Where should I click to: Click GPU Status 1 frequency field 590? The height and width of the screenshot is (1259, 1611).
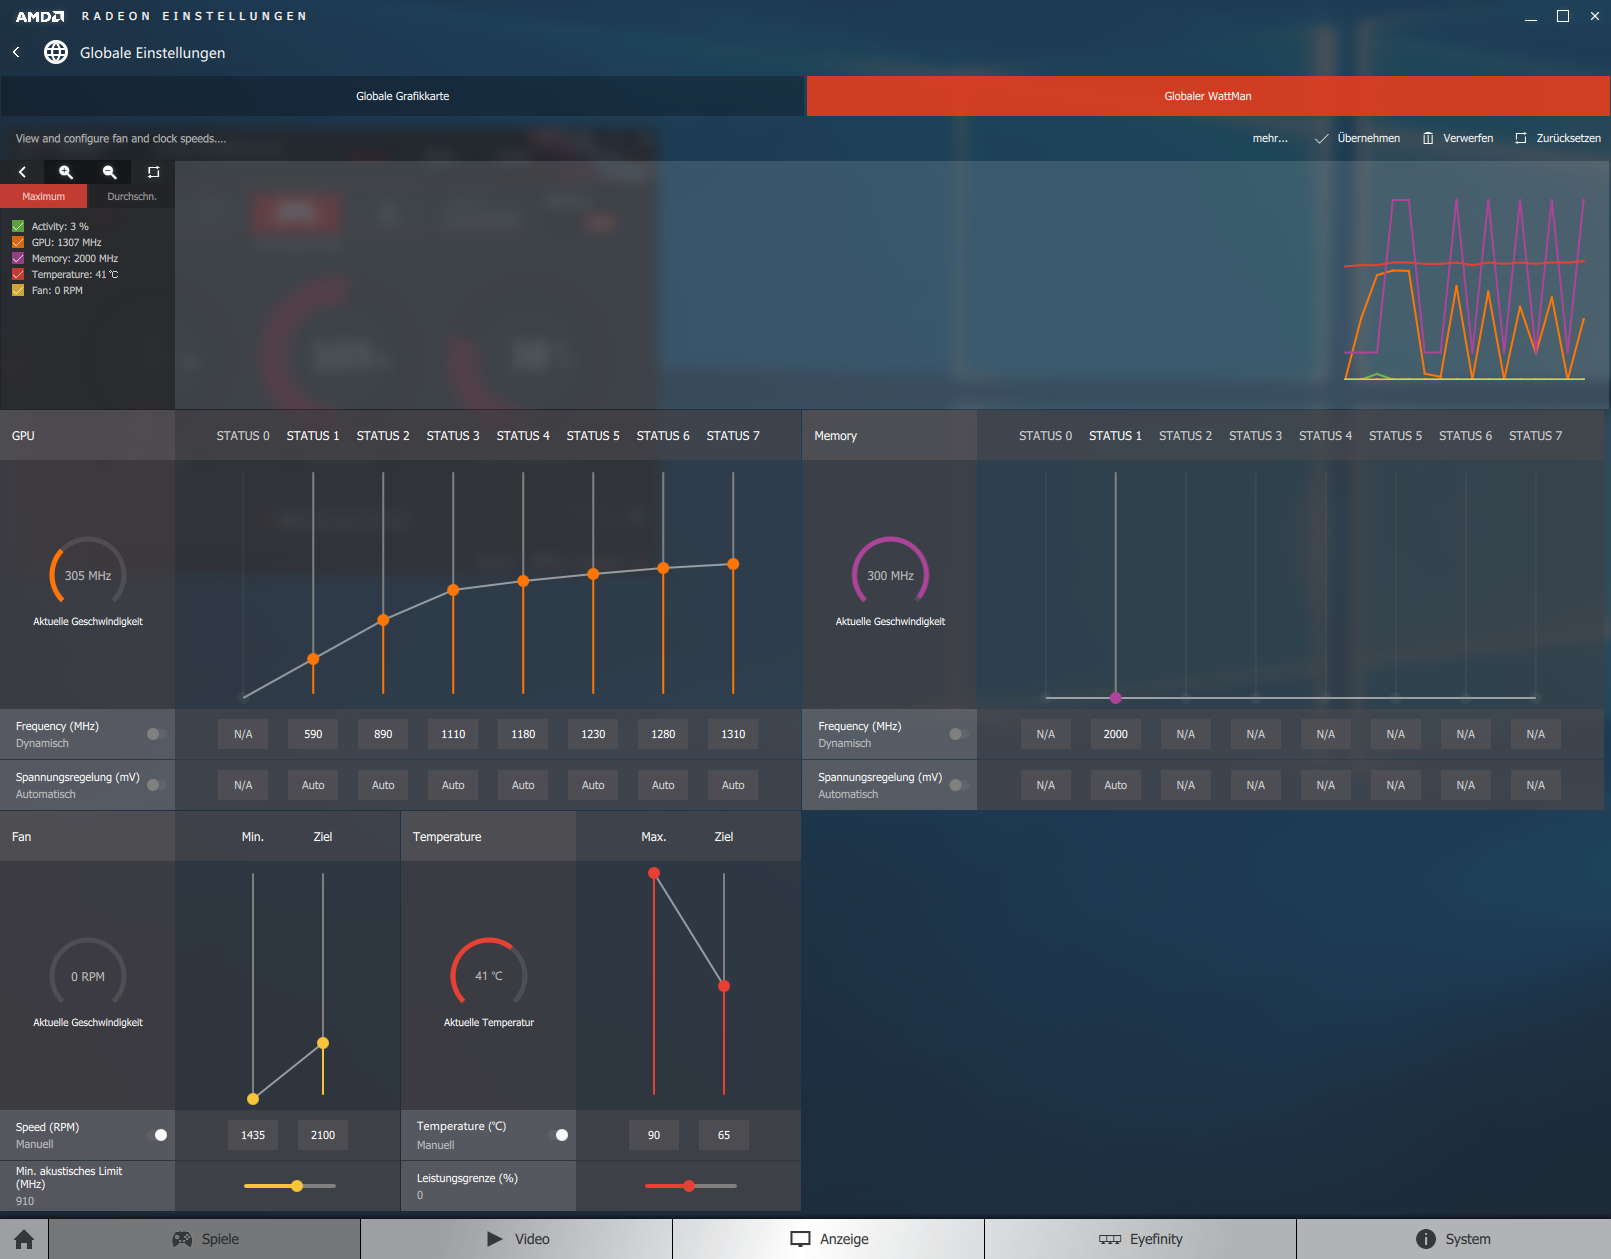tap(313, 734)
